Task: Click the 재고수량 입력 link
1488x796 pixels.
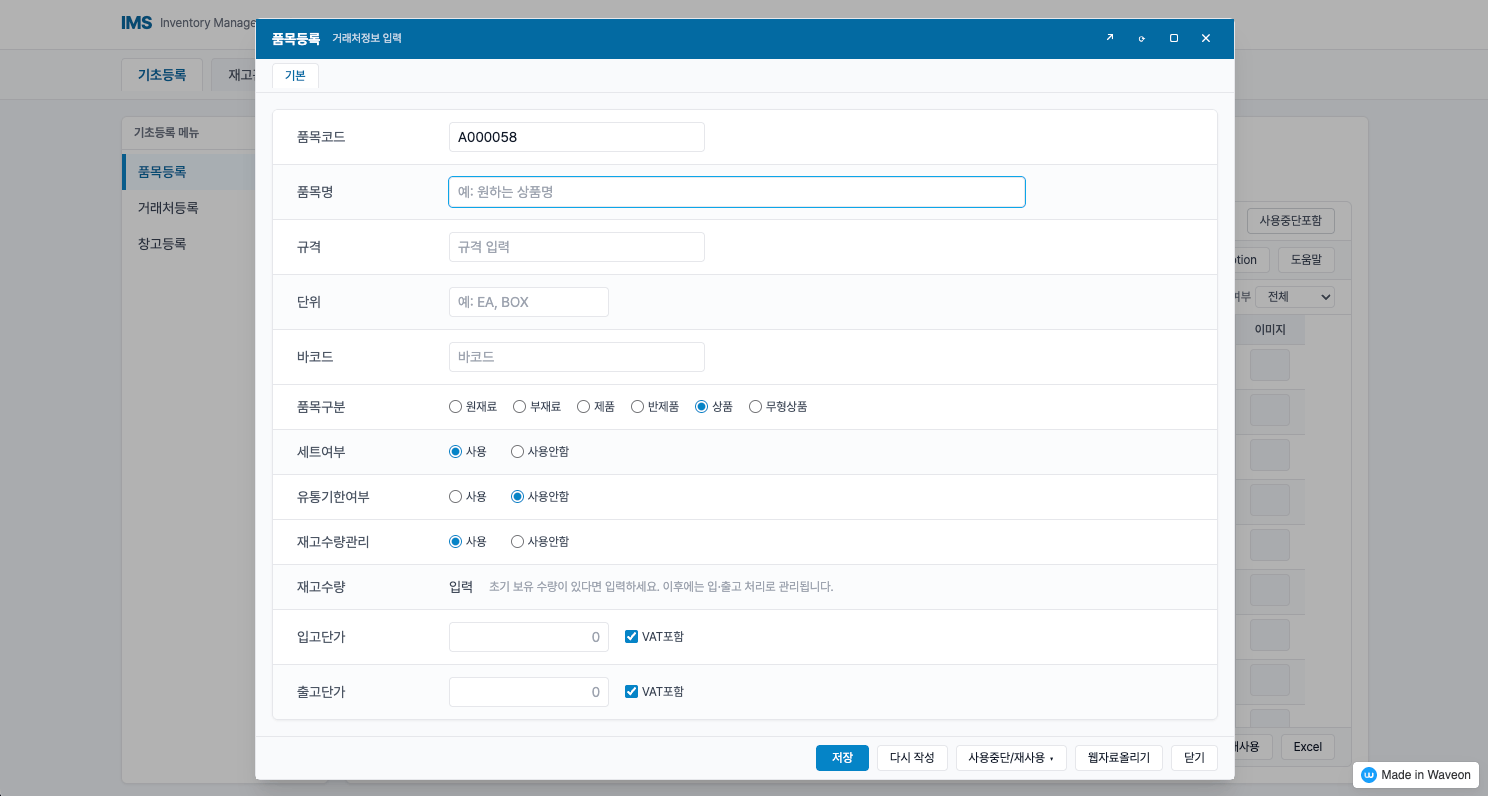Action: (461, 587)
